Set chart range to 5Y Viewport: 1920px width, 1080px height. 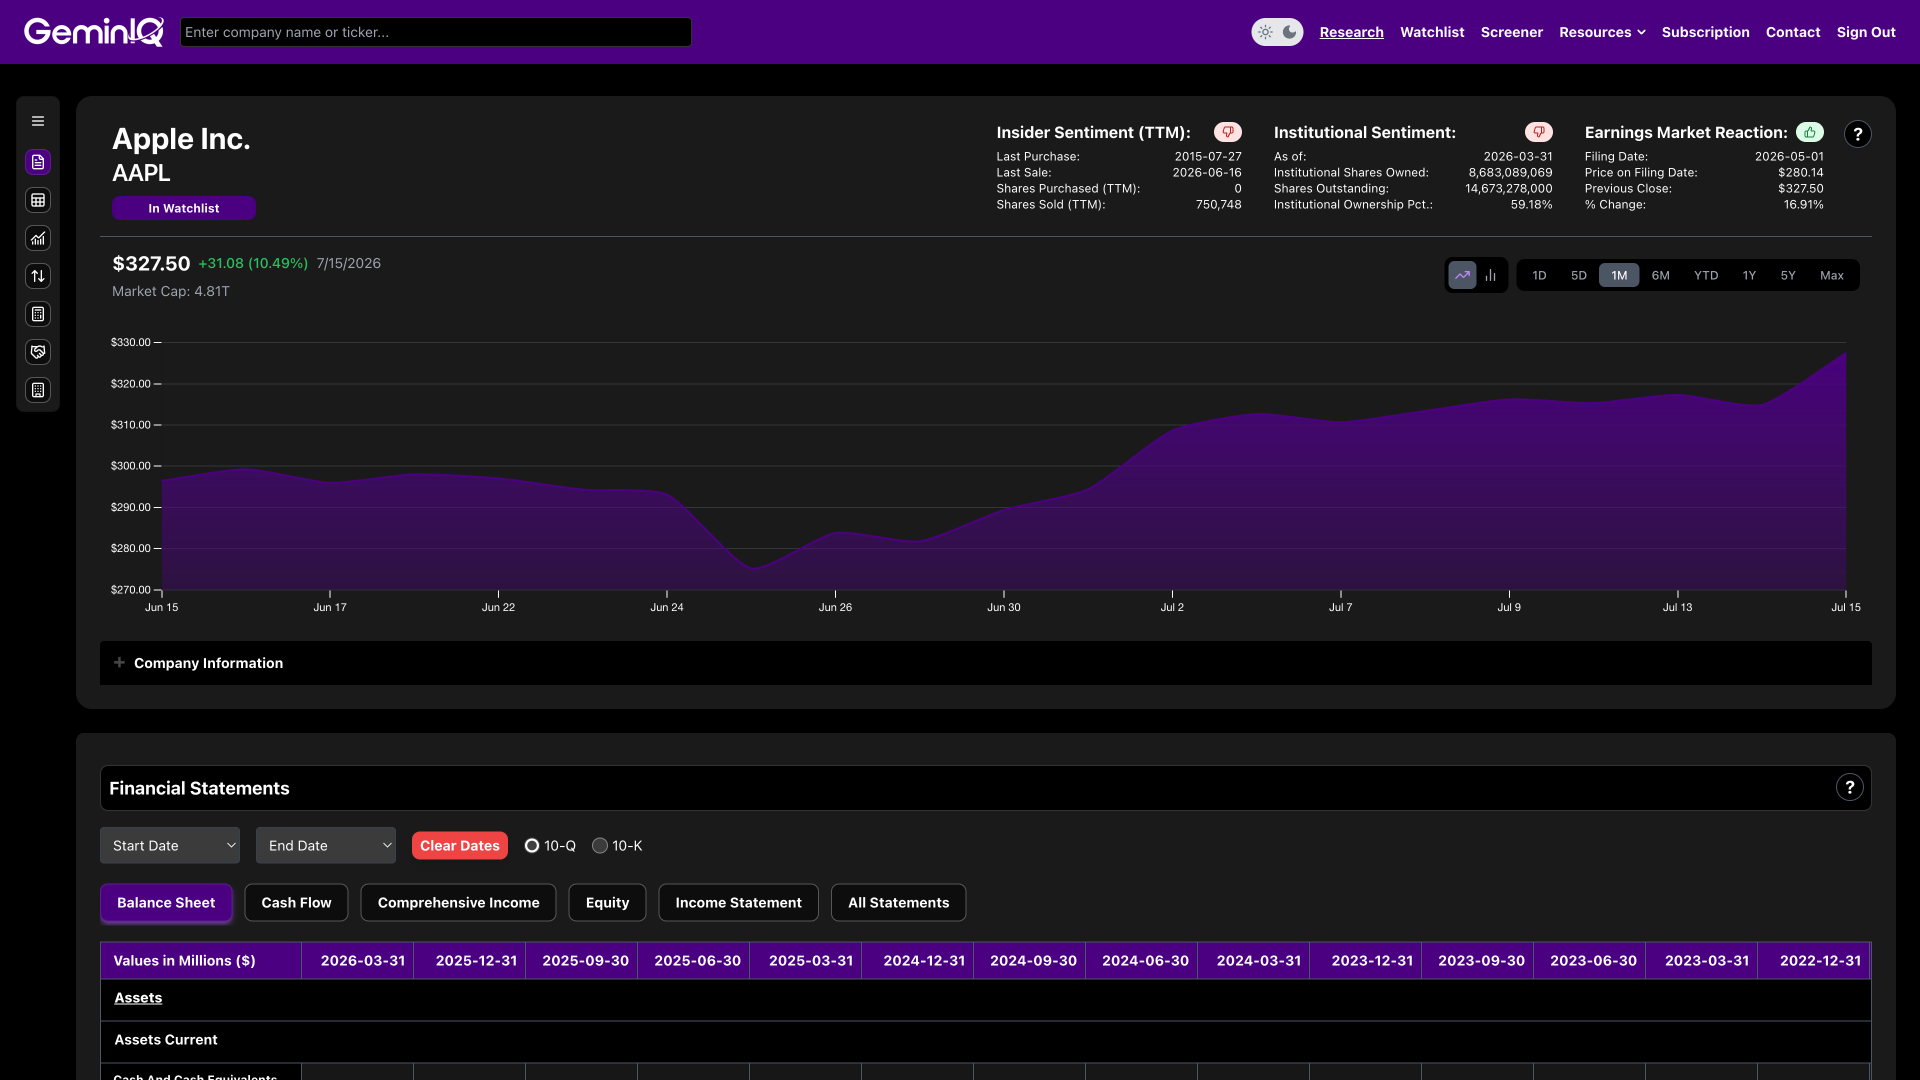[x=1788, y=275]
